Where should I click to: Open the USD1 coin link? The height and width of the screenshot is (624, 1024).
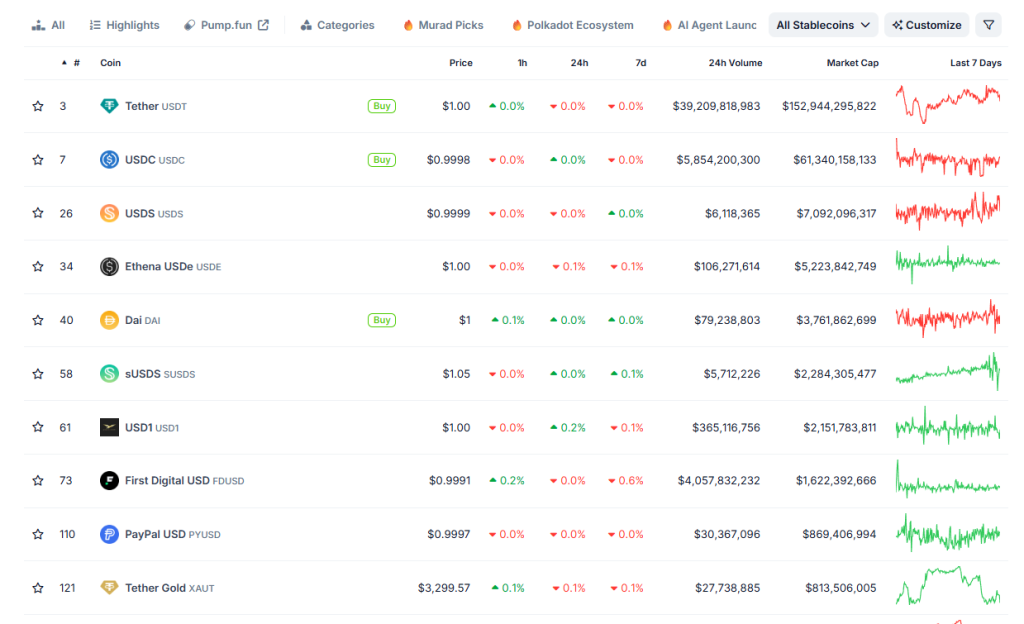tap(152, 428)
